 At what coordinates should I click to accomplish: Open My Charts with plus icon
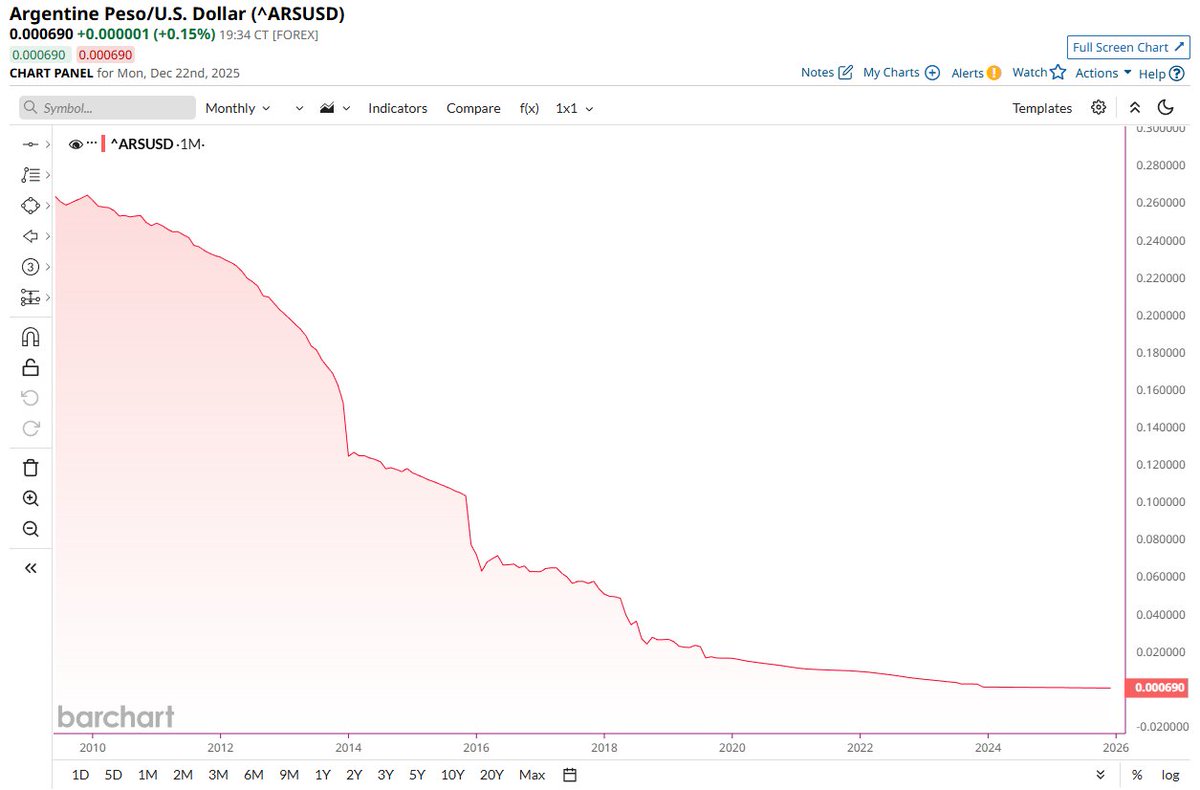[901, 72]
